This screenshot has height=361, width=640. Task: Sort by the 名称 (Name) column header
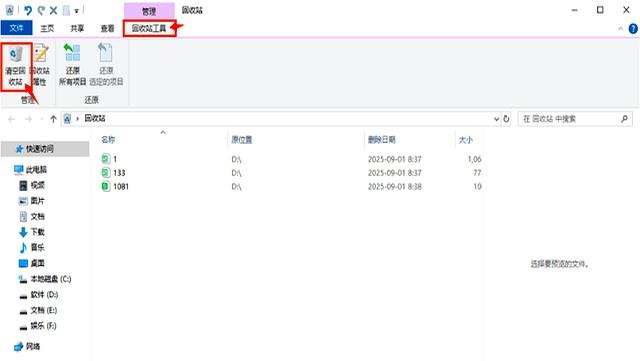coord(108,140)
